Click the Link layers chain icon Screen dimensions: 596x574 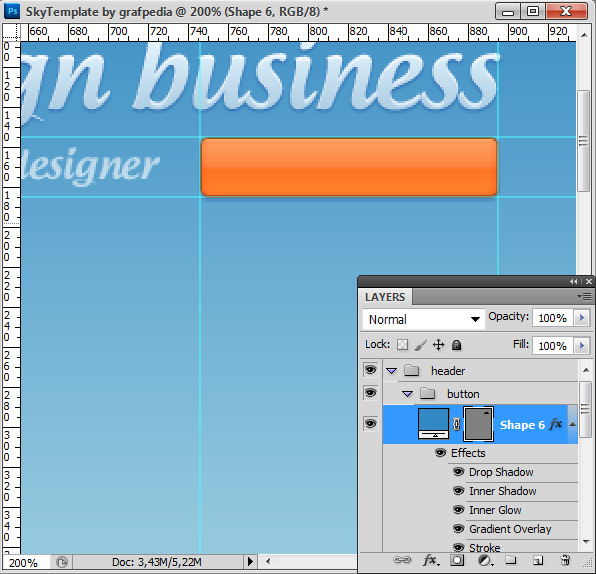pyautogui.click(x=402, y=560)
